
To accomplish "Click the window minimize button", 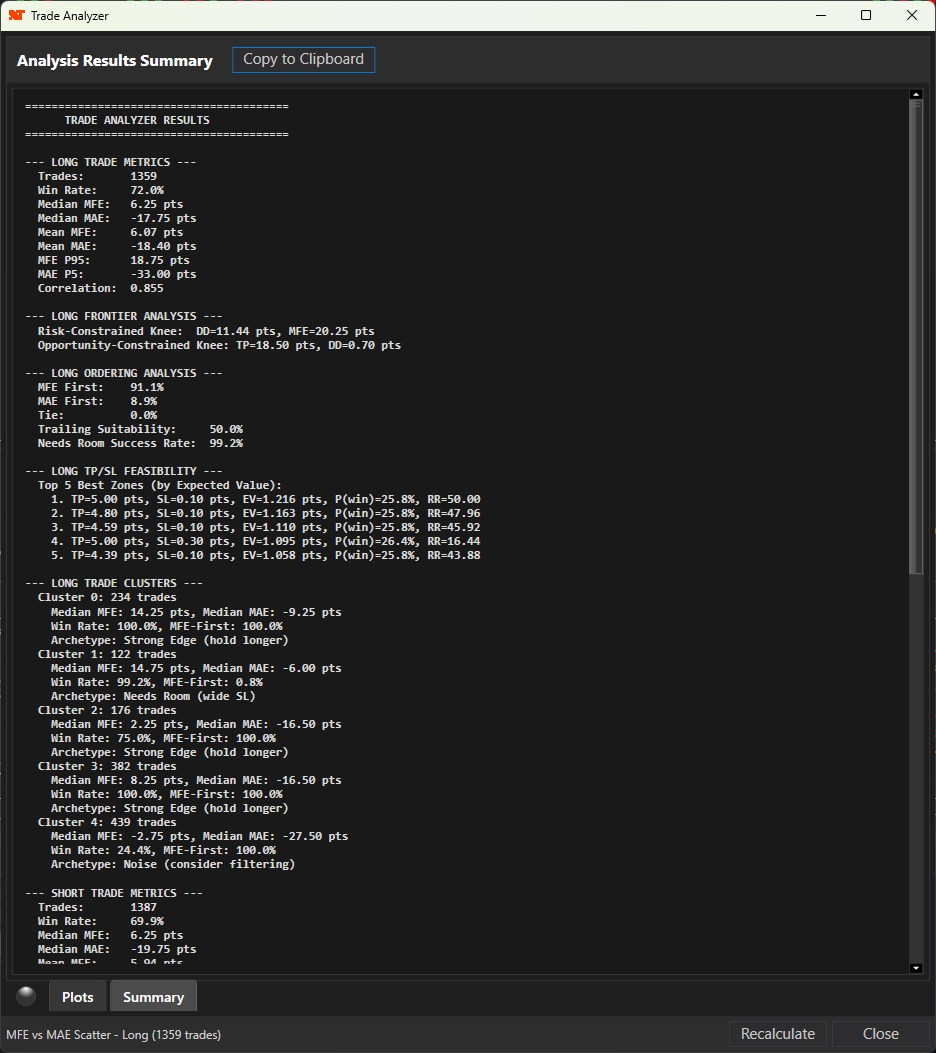I will 820,15.
